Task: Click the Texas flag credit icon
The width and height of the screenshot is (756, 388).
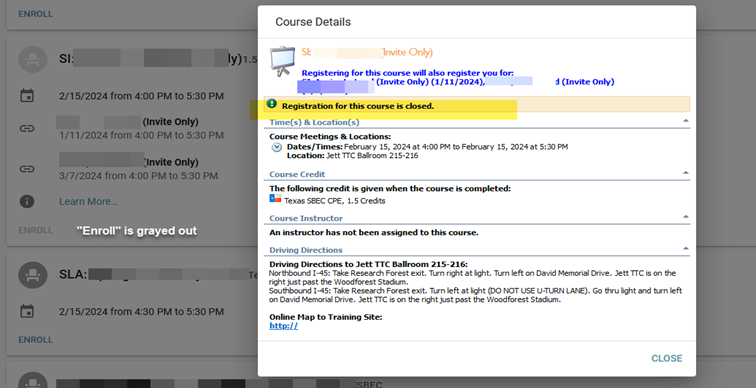Action: [275, 198]
